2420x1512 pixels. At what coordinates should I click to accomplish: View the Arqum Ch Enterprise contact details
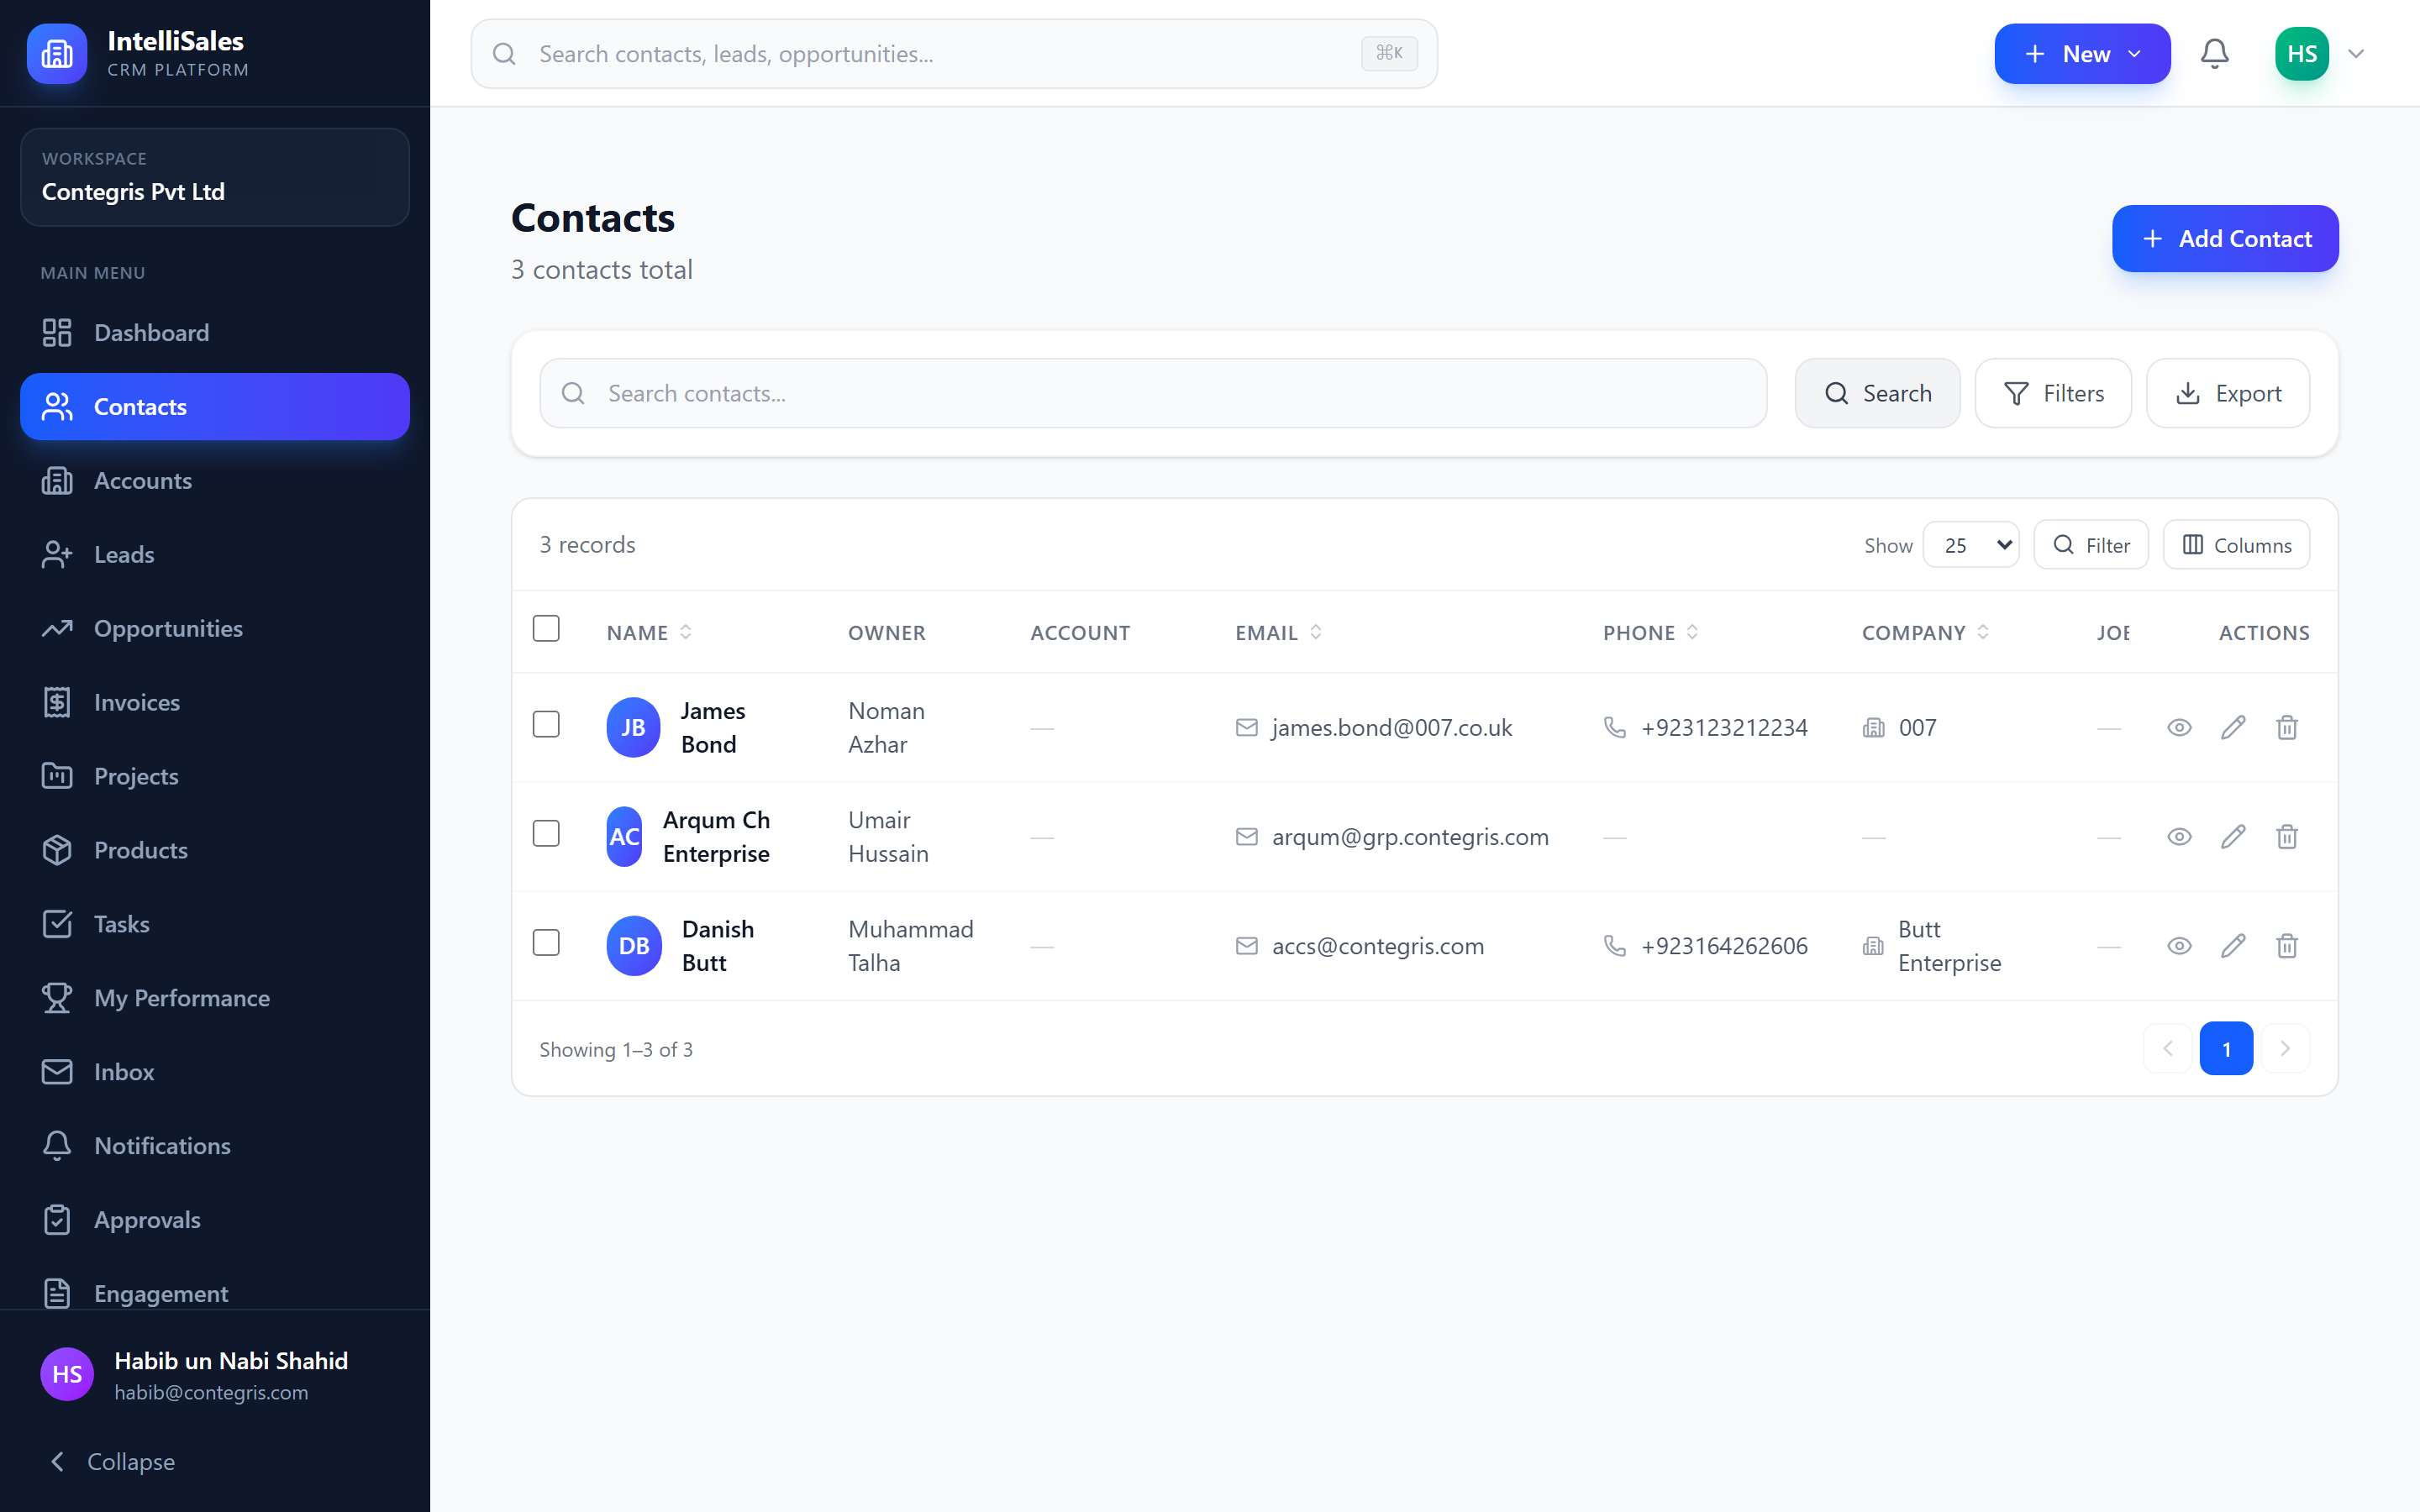[x=2179, y=836]
